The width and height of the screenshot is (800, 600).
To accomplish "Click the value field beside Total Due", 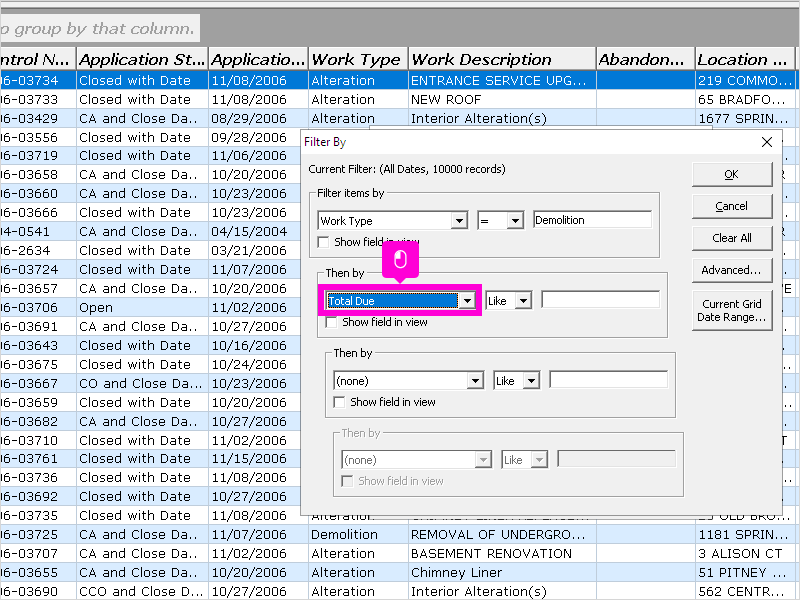I will tap(601, 300).
